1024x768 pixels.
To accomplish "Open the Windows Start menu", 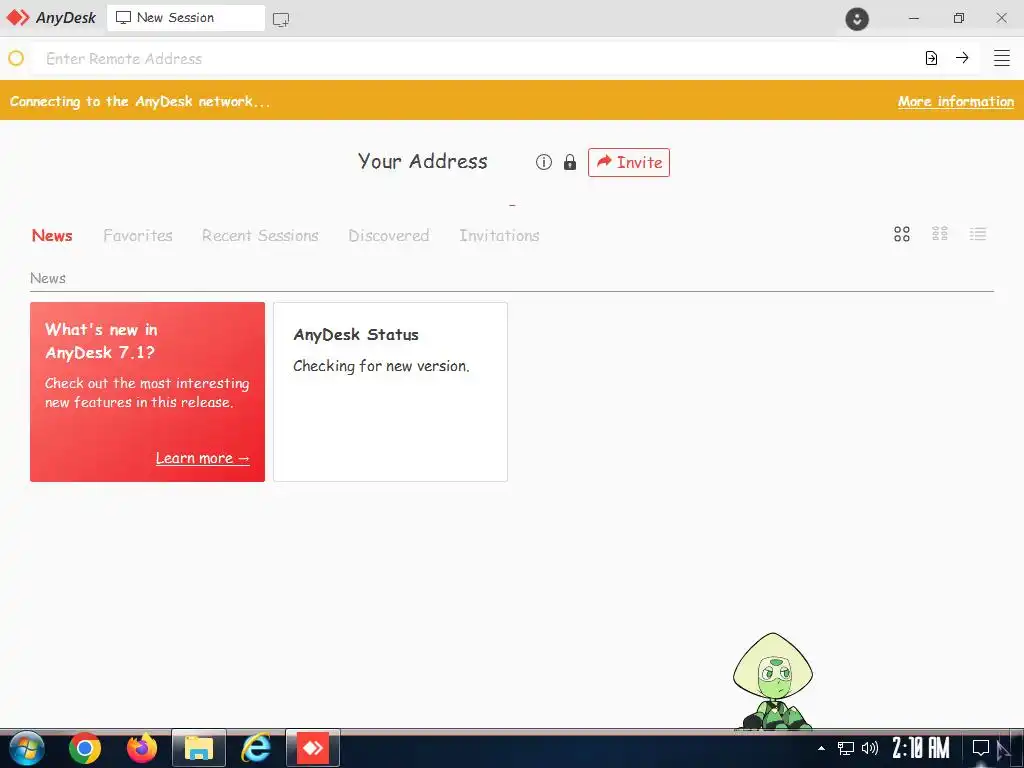I will point(26,748).
